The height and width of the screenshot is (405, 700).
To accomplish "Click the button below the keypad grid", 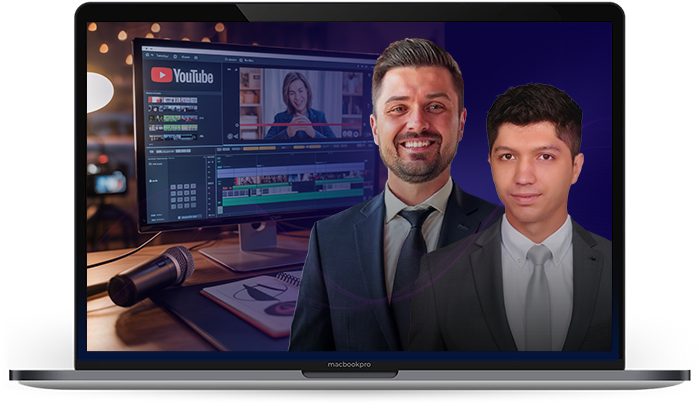I will pyautogui.click(x=187, y=215).
